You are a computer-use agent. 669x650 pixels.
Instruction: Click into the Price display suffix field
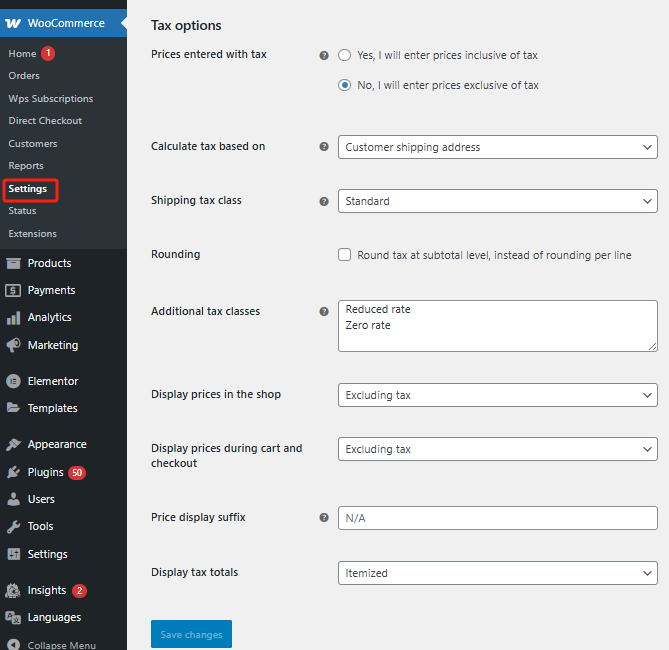pos(497,518)
